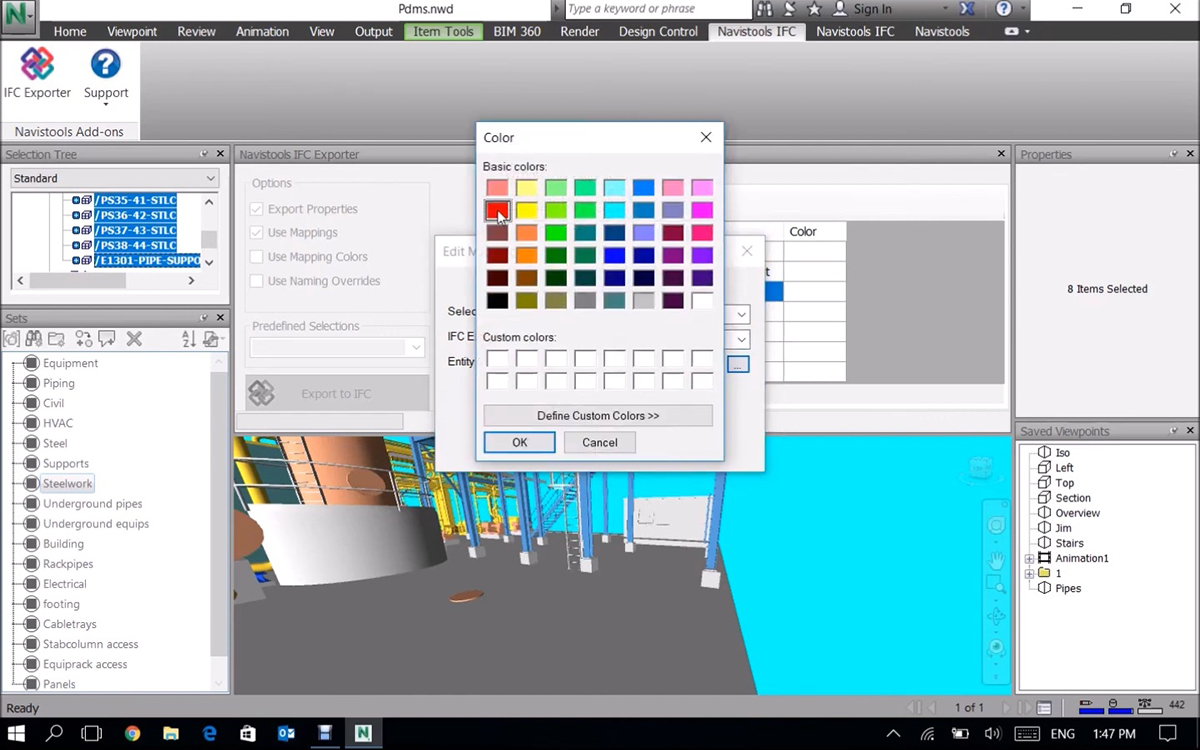The image size is (1200, 750).
Task: Select the Steelwork set in Sets panel
Action: click(x=67, y=483)
